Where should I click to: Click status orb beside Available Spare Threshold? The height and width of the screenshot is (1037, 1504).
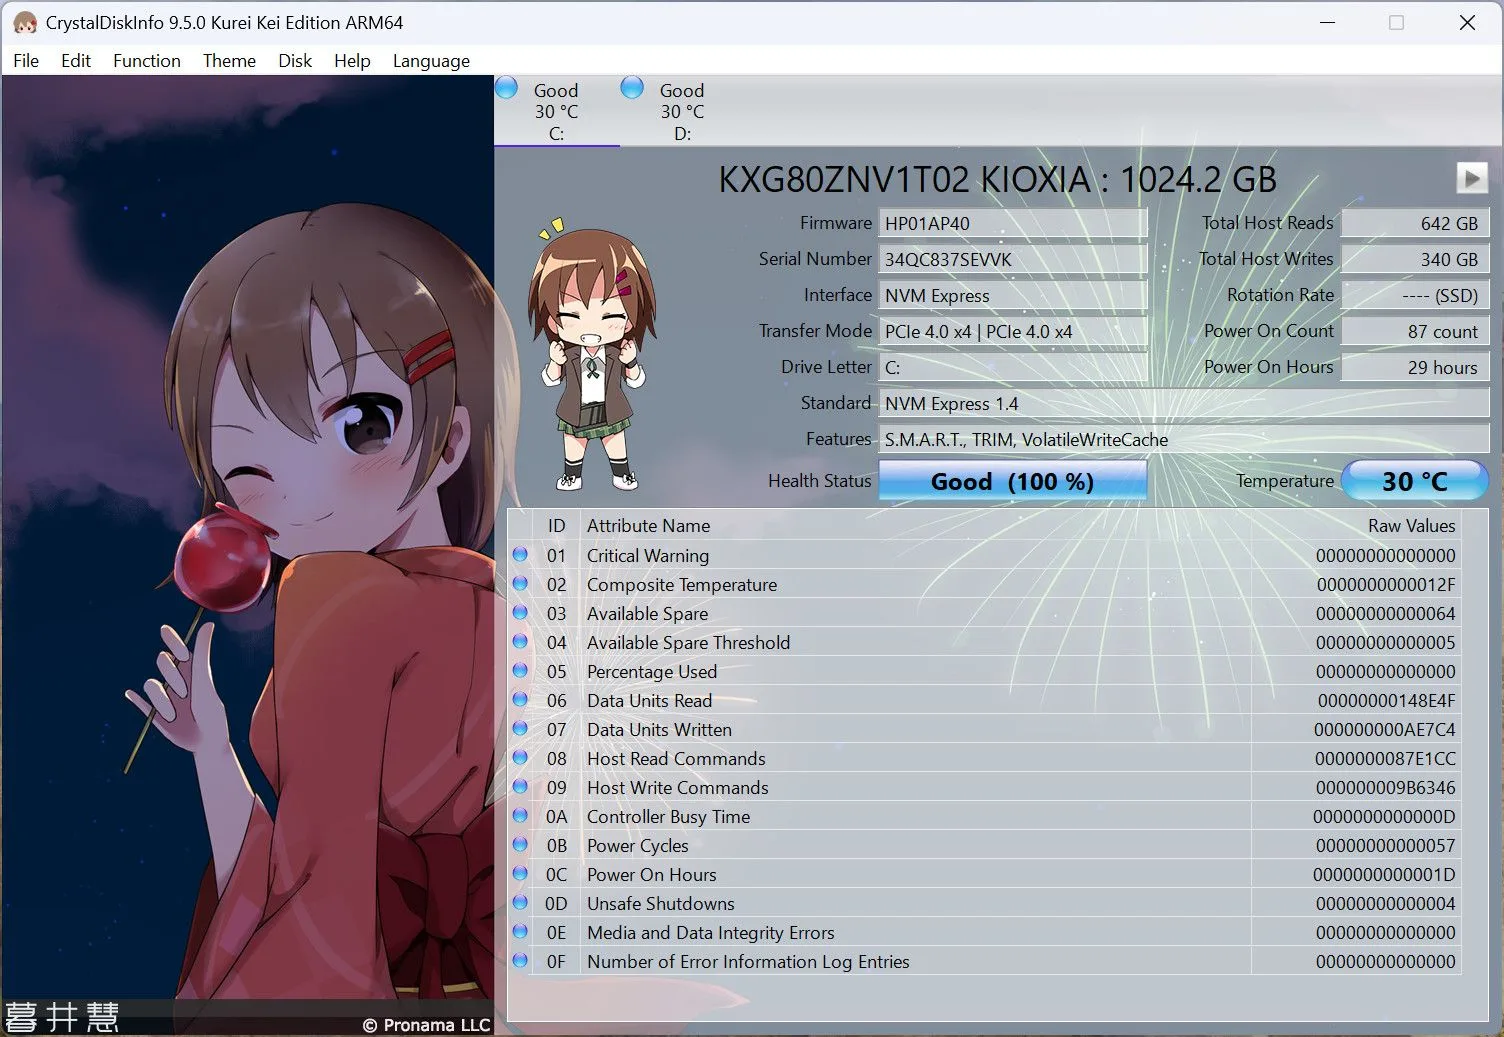pyautogui.click(x=520, y=641)
